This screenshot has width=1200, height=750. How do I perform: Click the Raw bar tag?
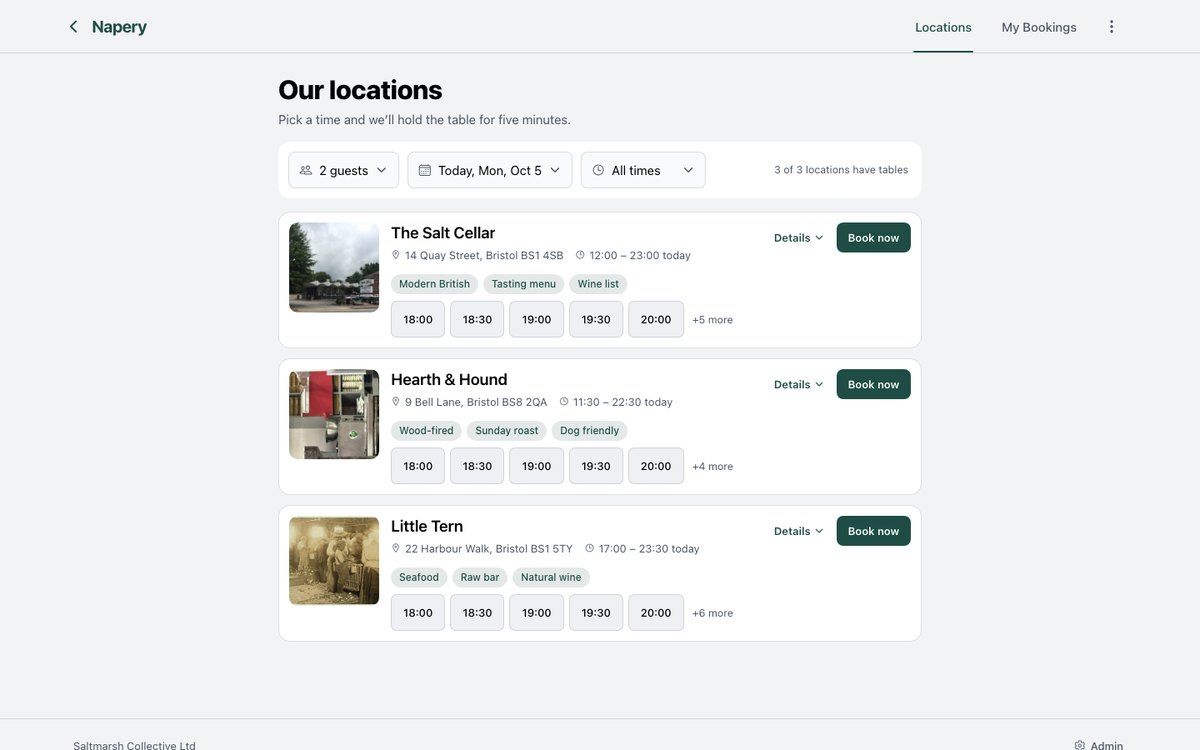[x=480, y=577]
